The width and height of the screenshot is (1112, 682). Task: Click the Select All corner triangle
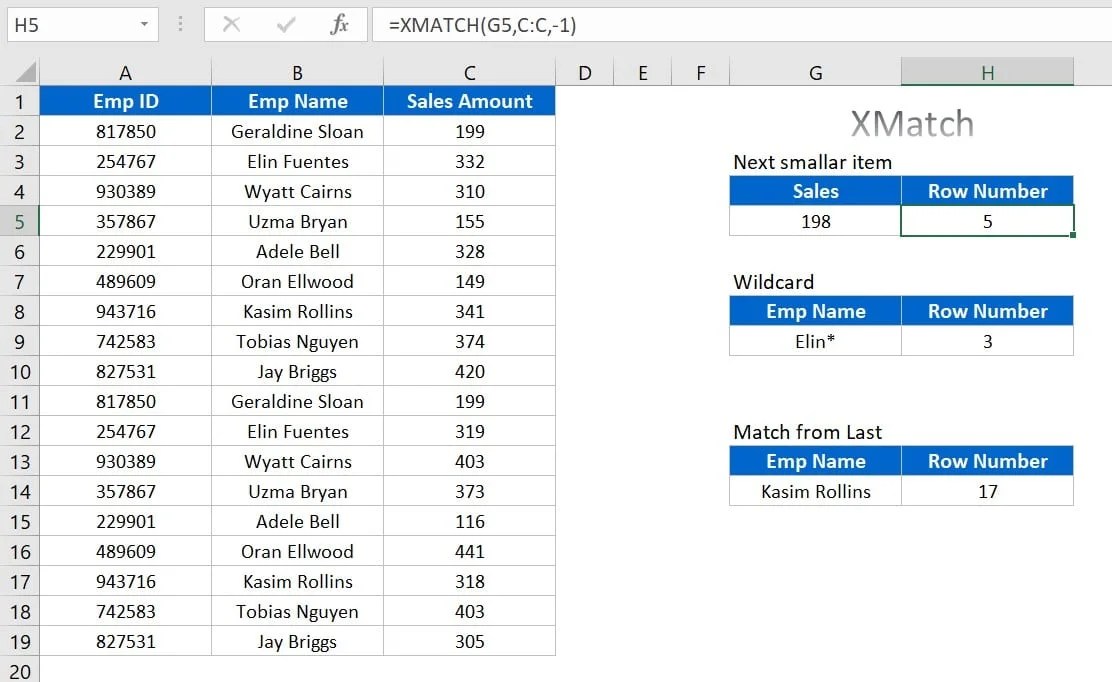point(26,72)
